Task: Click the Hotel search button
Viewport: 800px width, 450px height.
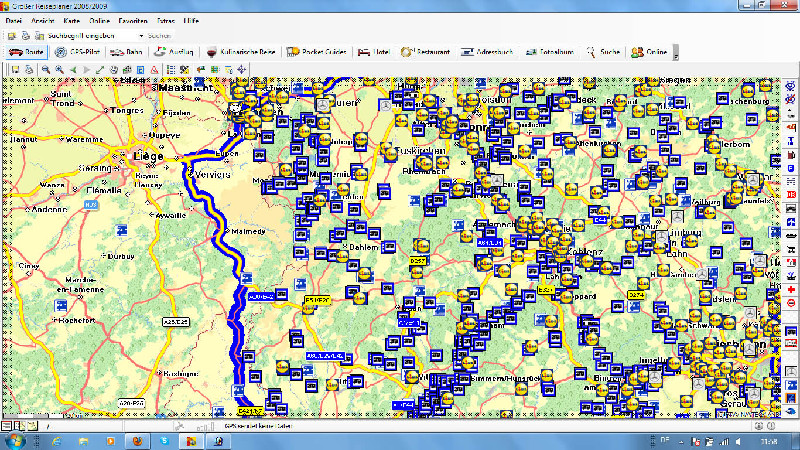Action: tap(372, 52)
